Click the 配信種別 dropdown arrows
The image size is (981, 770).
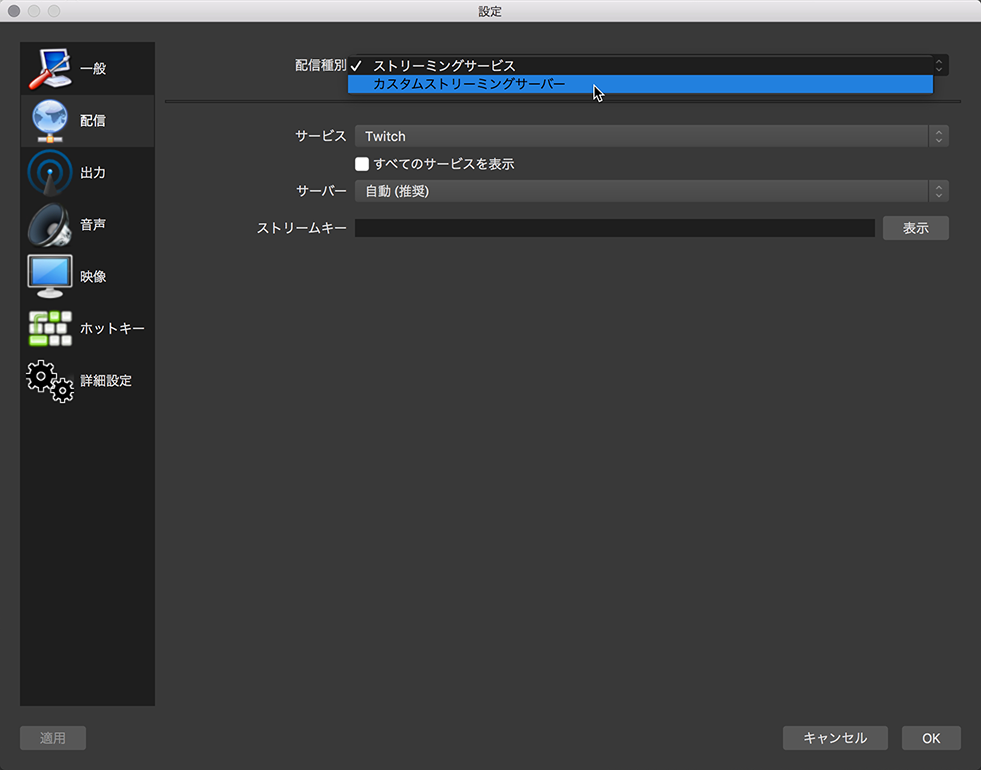click(939, 65)
